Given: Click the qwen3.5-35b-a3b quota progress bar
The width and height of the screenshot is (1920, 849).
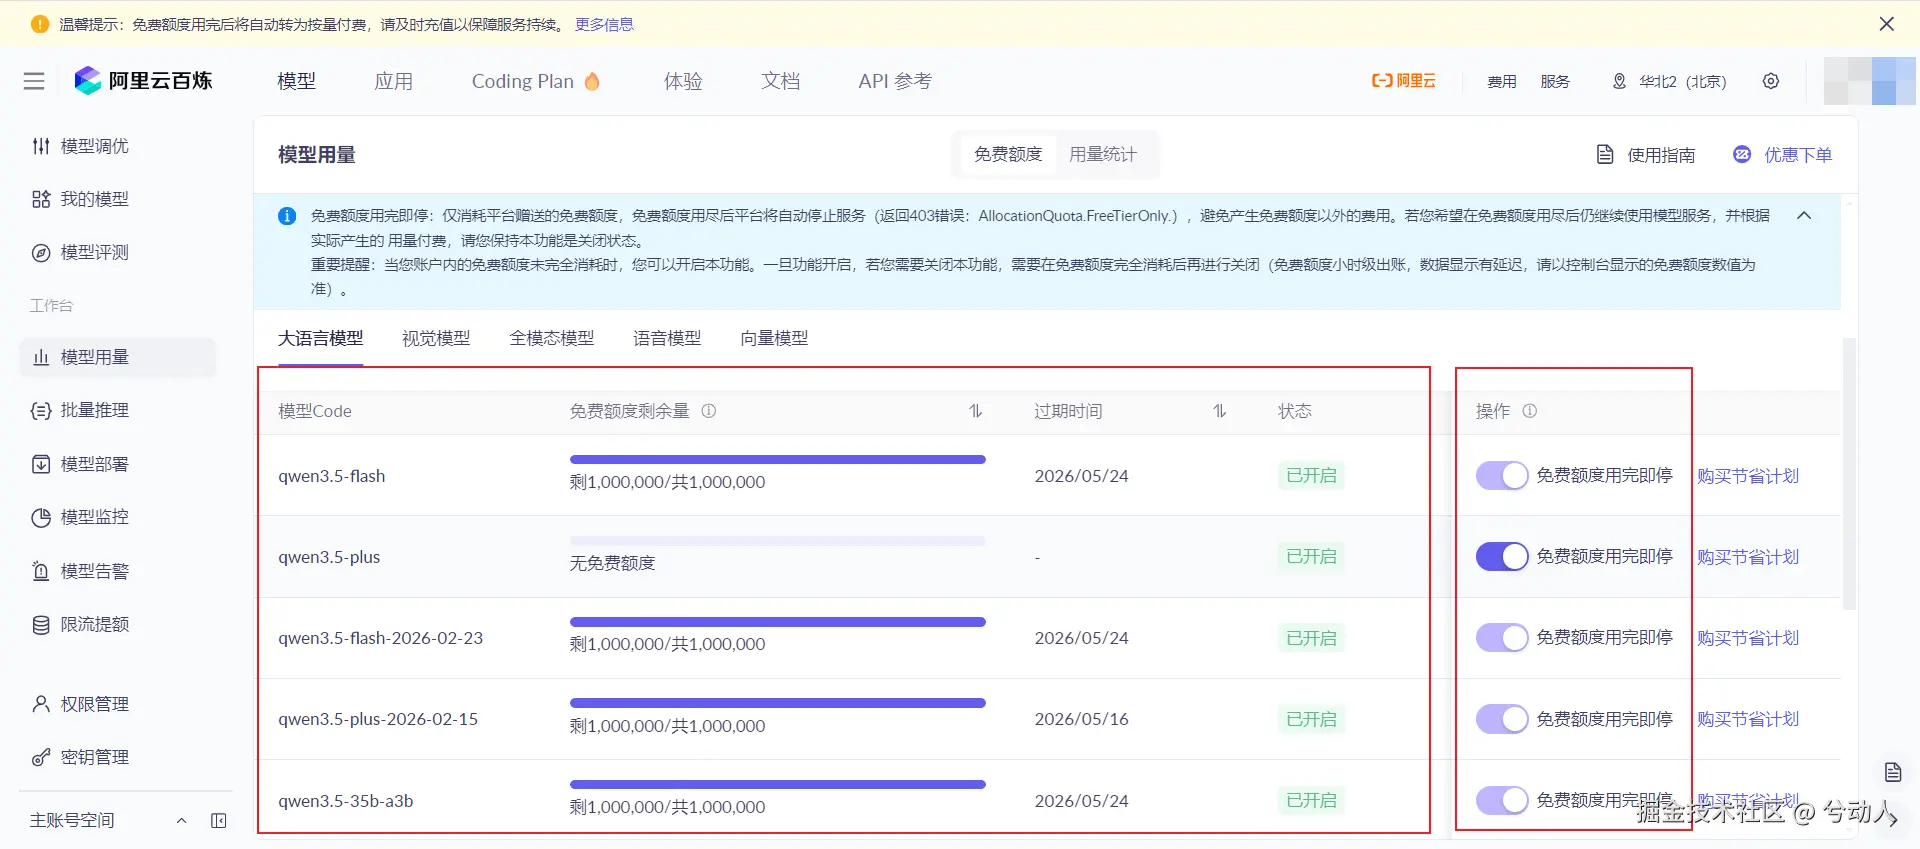Looking at the screenshot, I should pos(778,784).
